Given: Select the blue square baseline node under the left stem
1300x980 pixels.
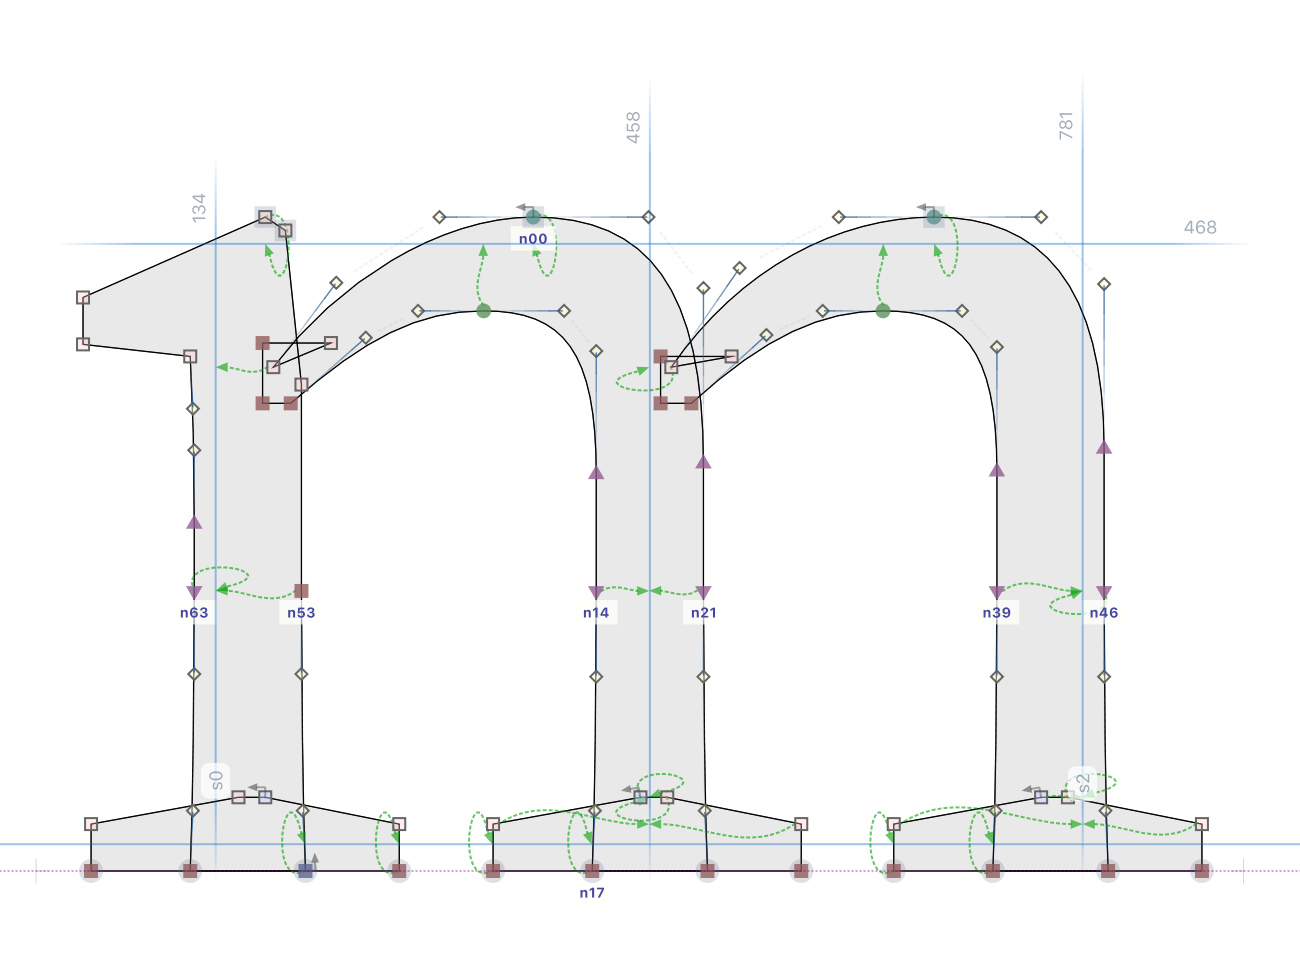Looking at the screenshot, I should click(x=305, y=871).
